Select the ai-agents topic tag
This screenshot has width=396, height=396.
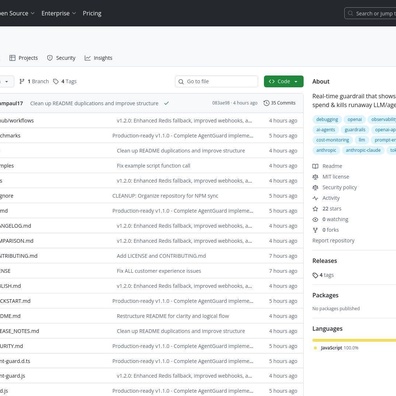pyautogui.click(x=326, y=130)
